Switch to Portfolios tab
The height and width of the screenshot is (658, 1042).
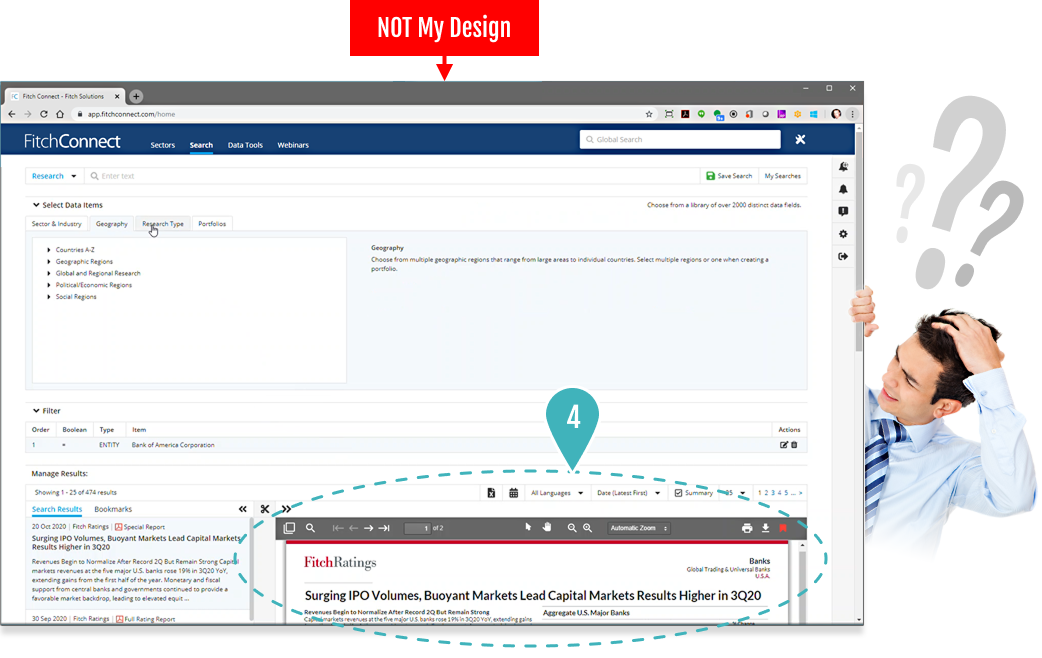pos(212,224)
